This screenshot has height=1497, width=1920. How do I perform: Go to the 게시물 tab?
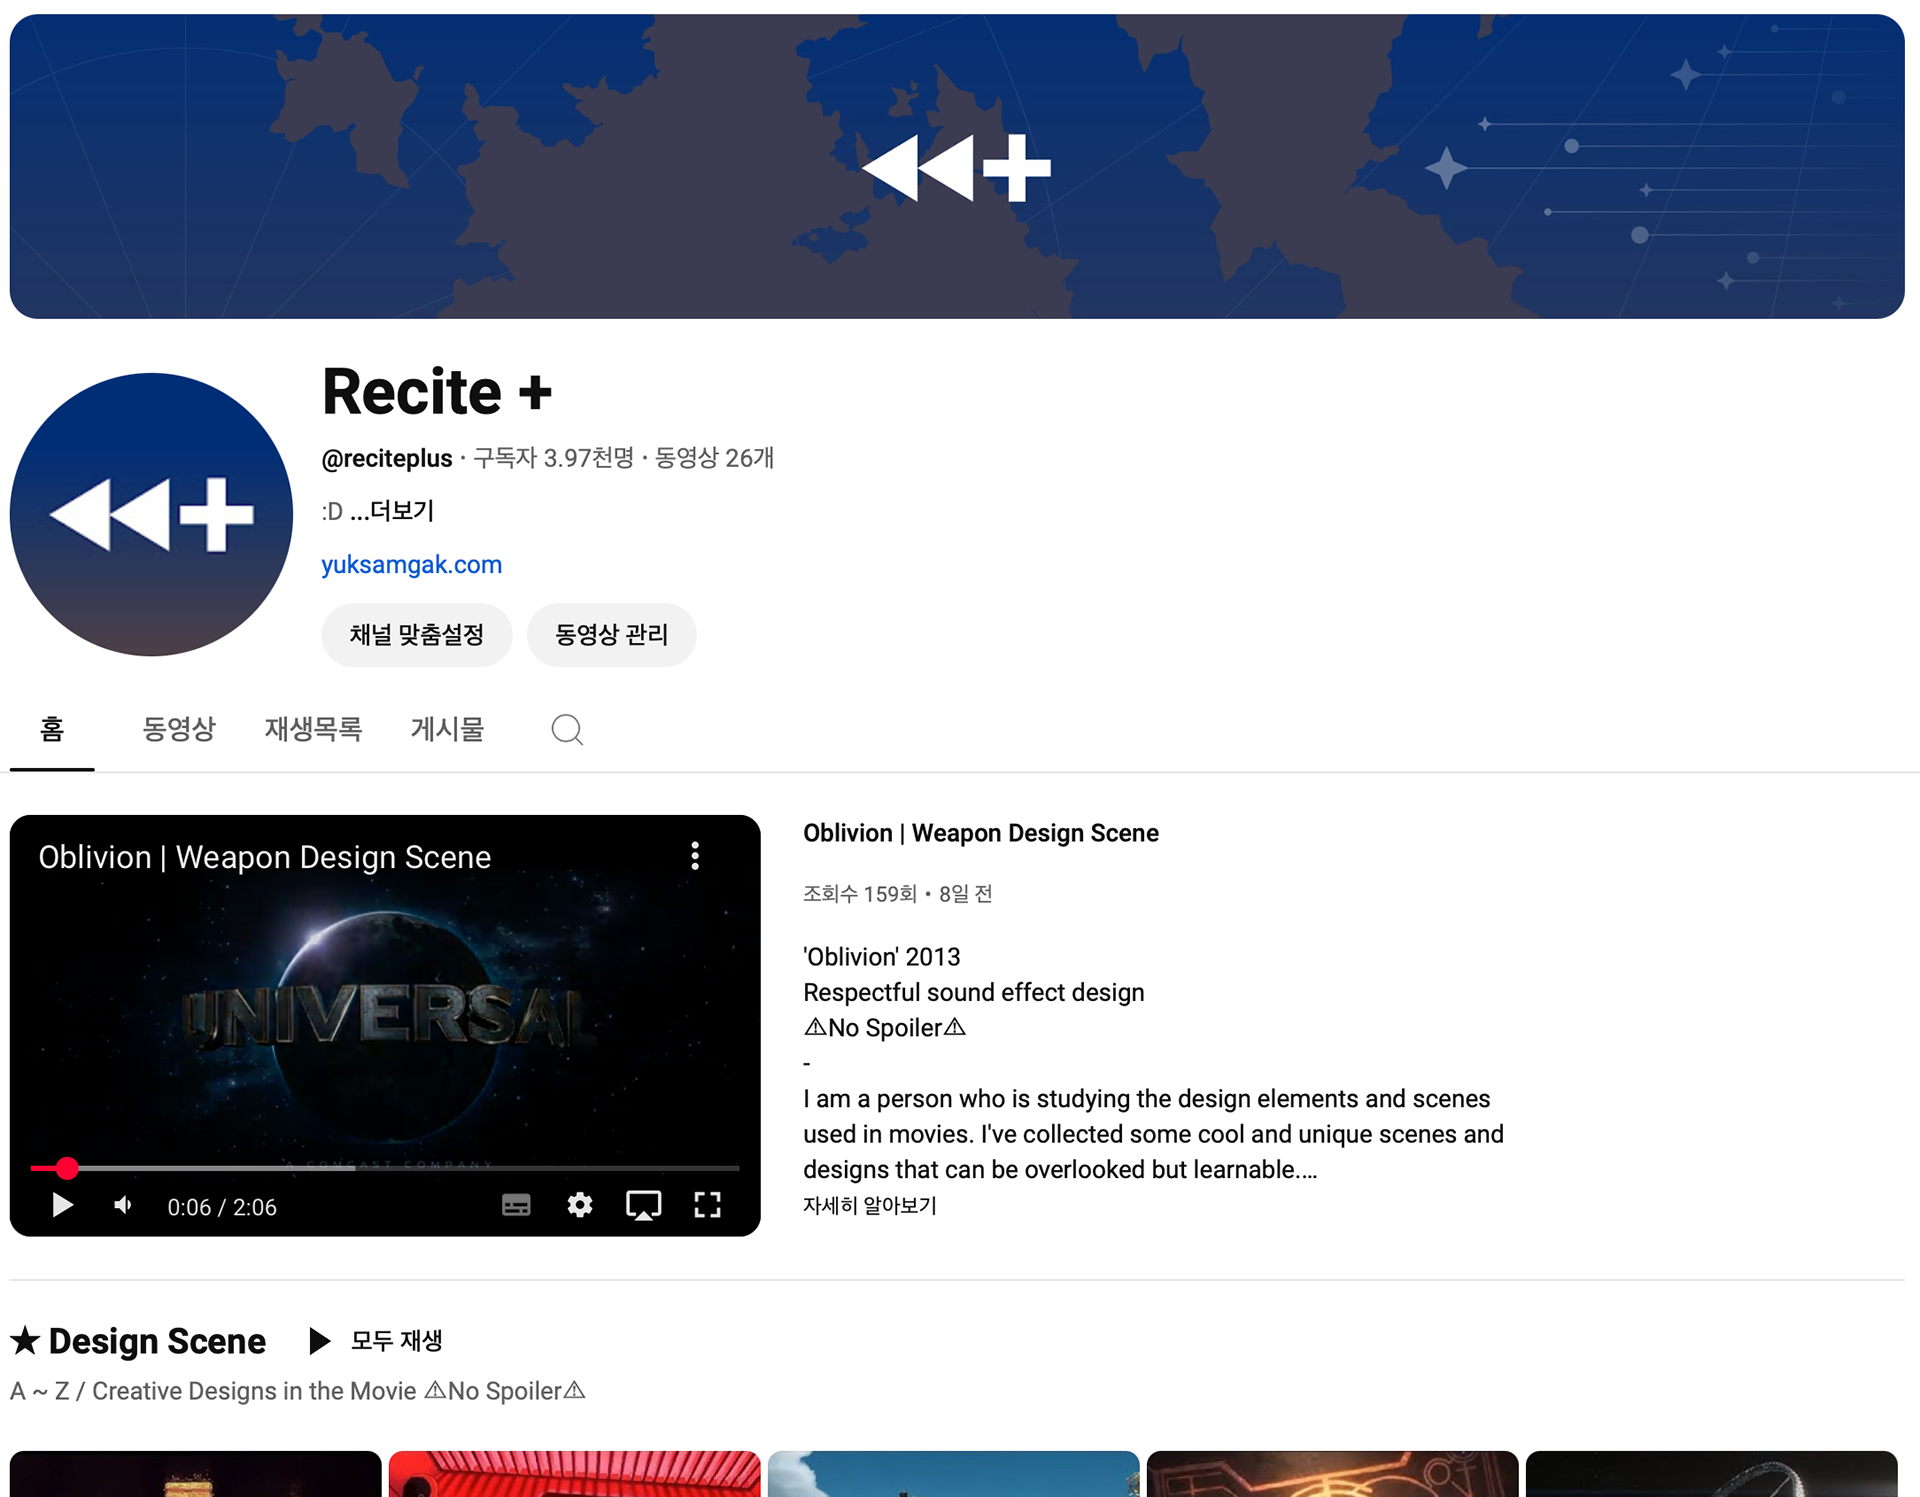[x=447, y=729]
